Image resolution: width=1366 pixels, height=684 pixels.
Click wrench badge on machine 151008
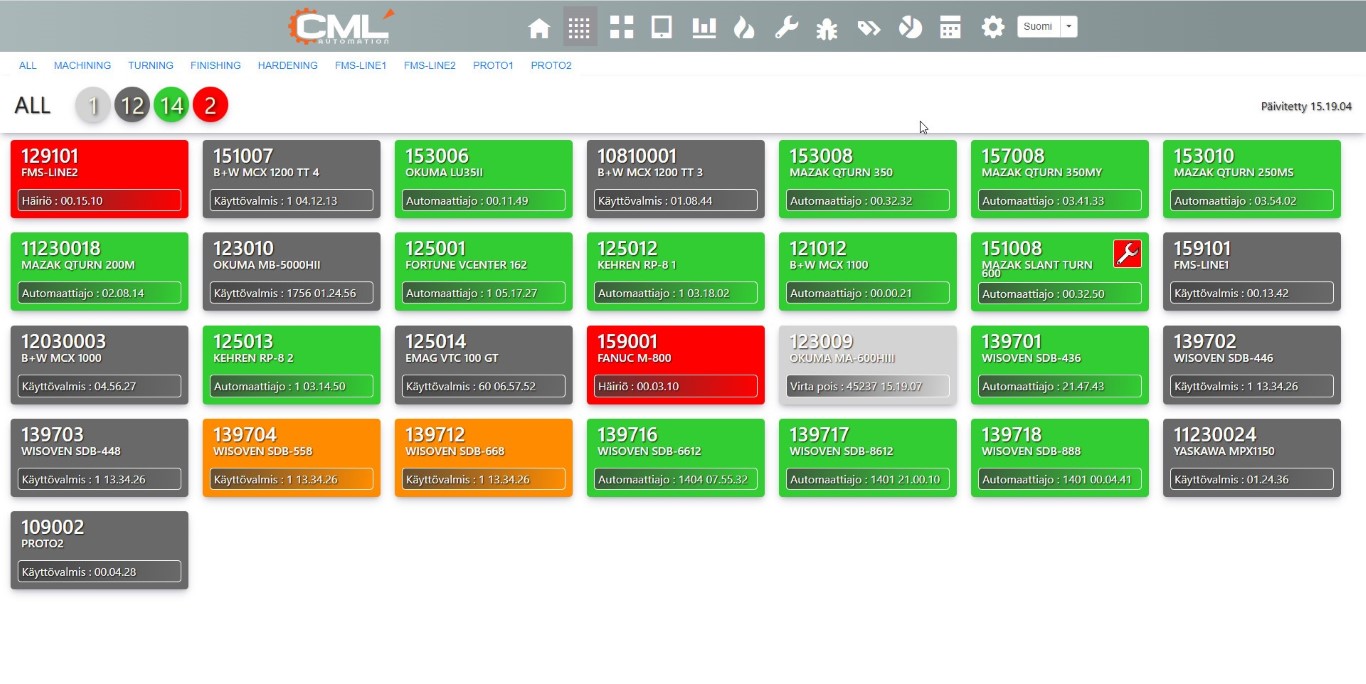point(1127,254)
